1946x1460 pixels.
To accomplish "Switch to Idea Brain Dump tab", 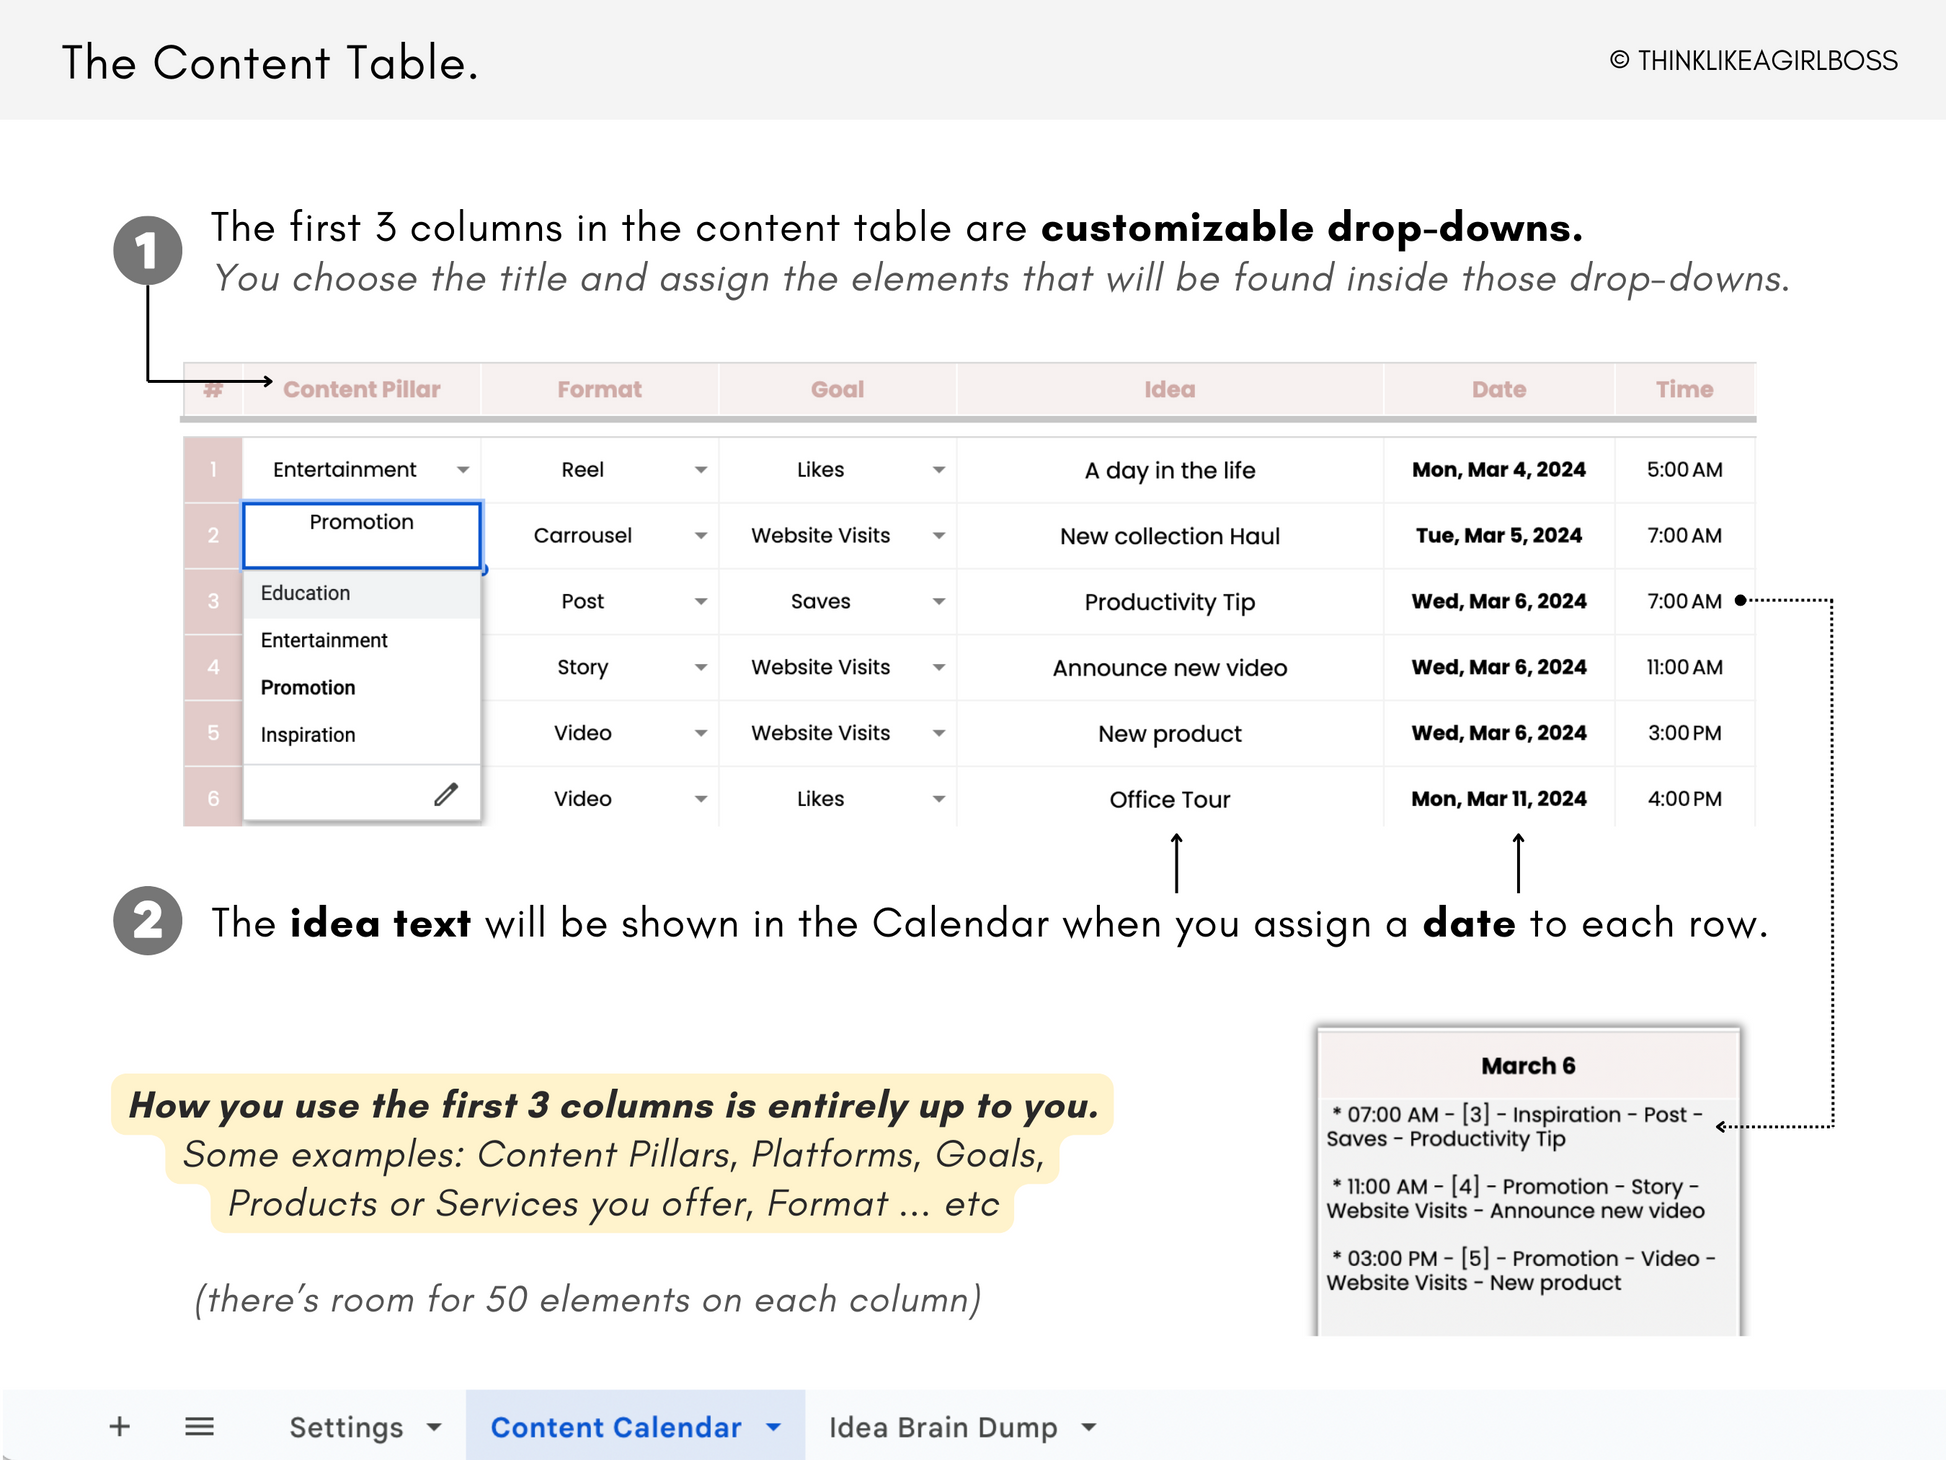I will pyautogui.click(x=942, y=1427).
